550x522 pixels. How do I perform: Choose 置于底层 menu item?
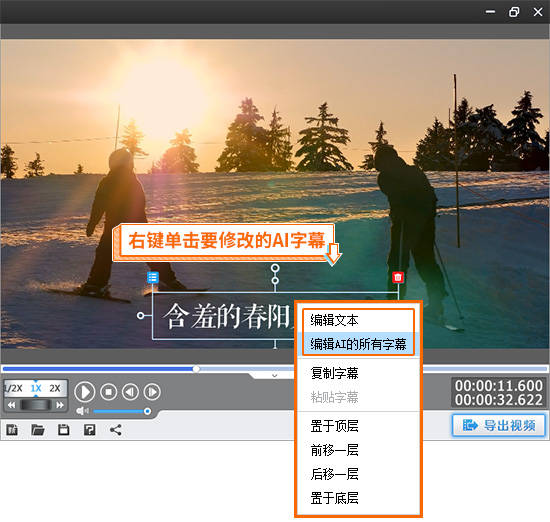pyautogui.click(x=358, y=498)
